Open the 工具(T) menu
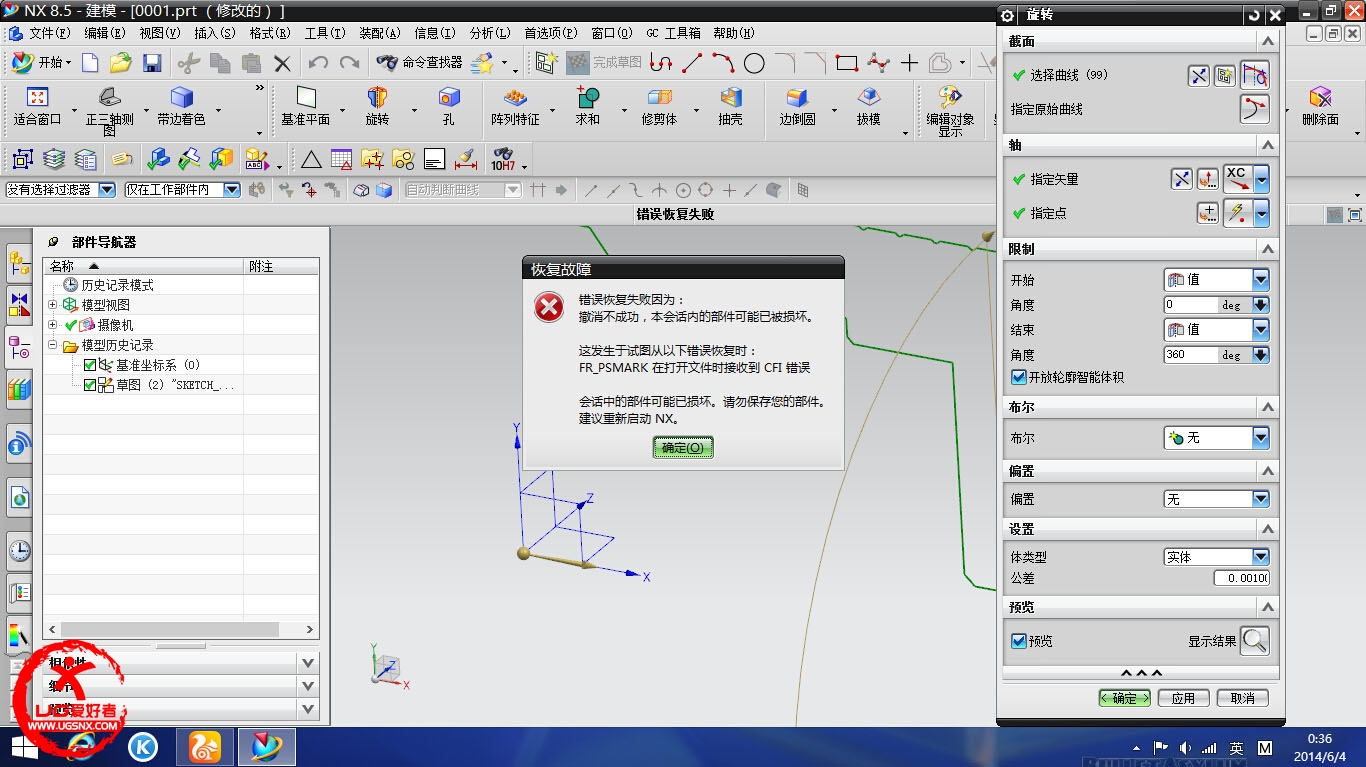Image resolution: width=1366 pixels, height=767 pixels. 325,33
